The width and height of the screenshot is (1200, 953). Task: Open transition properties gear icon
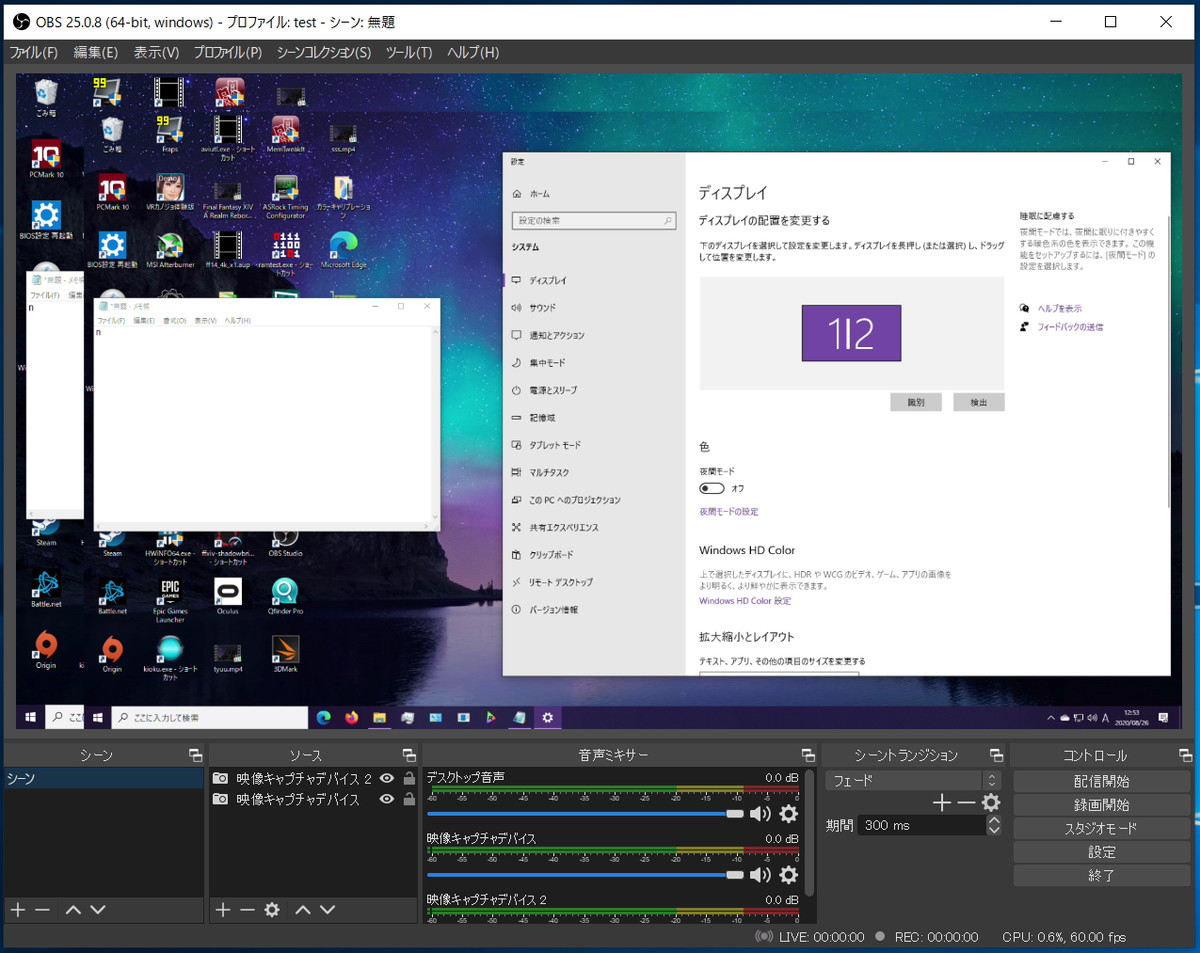click(x=991, y=802)
